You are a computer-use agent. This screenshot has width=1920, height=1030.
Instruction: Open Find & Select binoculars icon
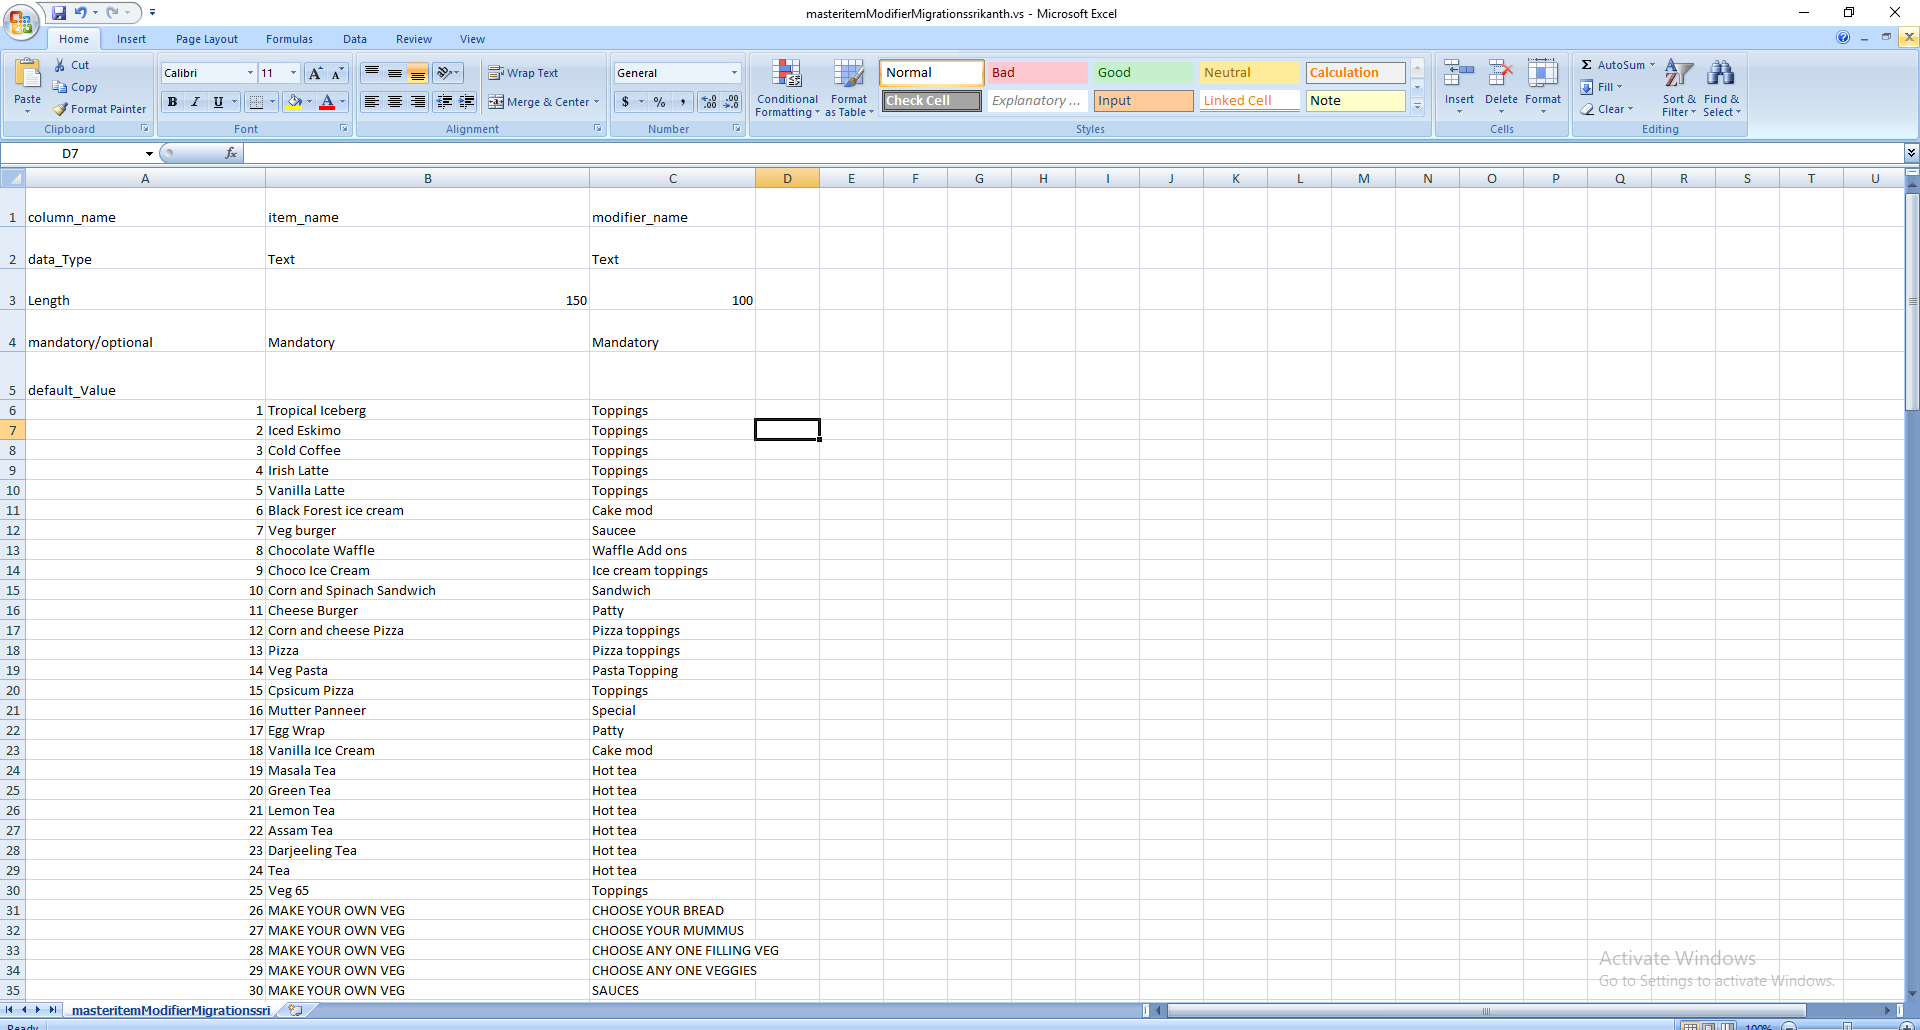1721,75
